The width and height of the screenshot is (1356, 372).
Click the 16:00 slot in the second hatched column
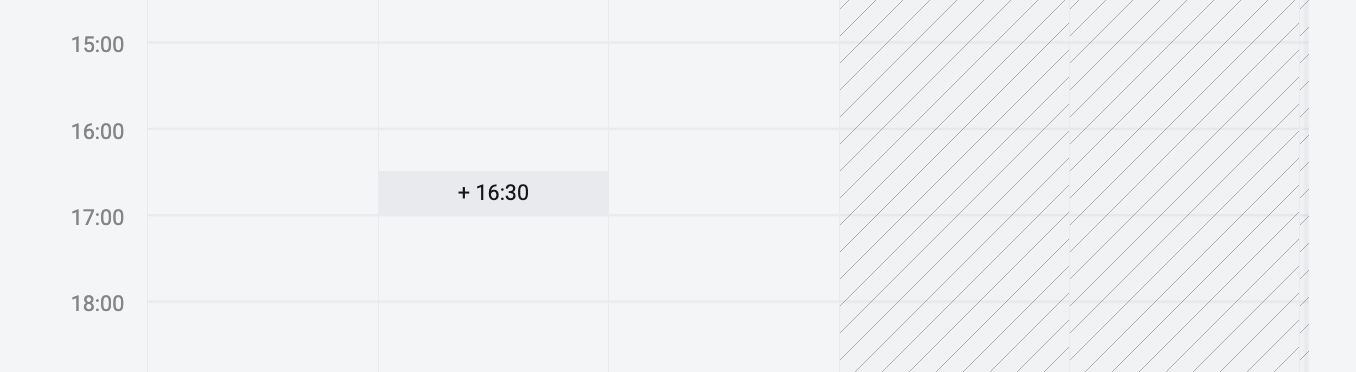point(1185,172)
